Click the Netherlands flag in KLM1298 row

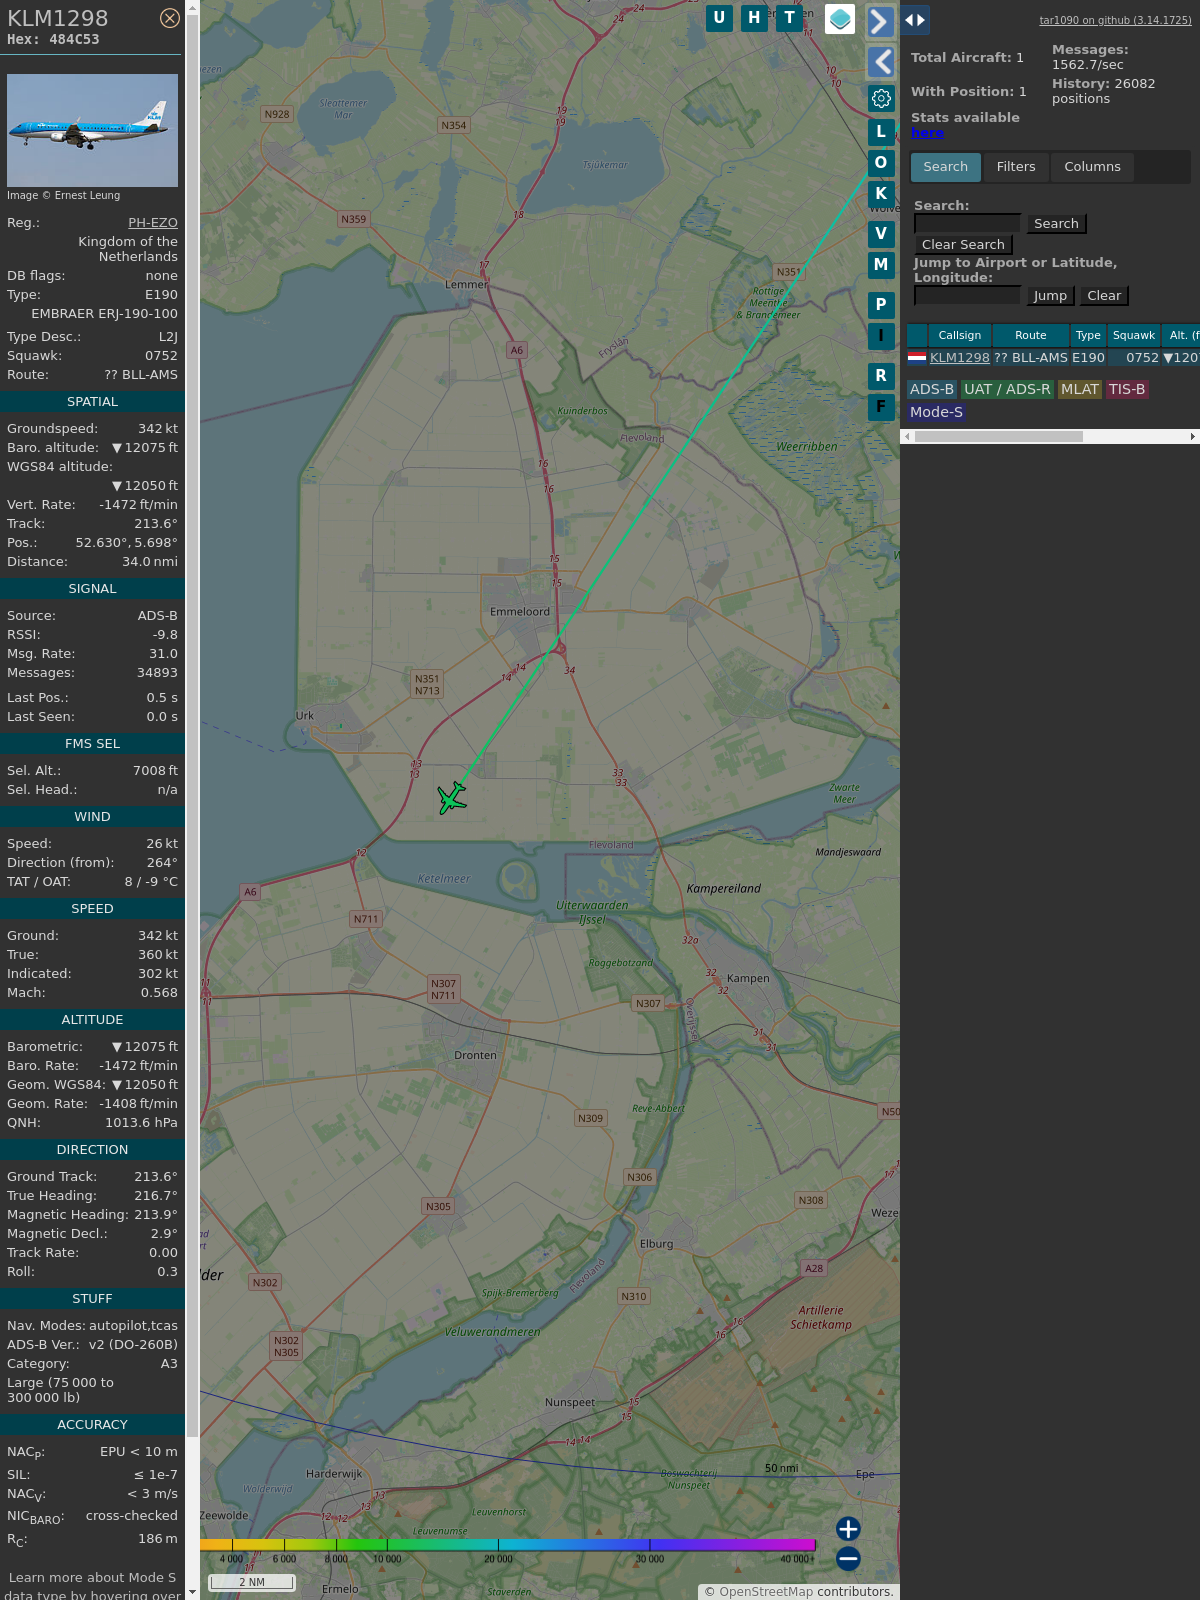coord(917,358)
